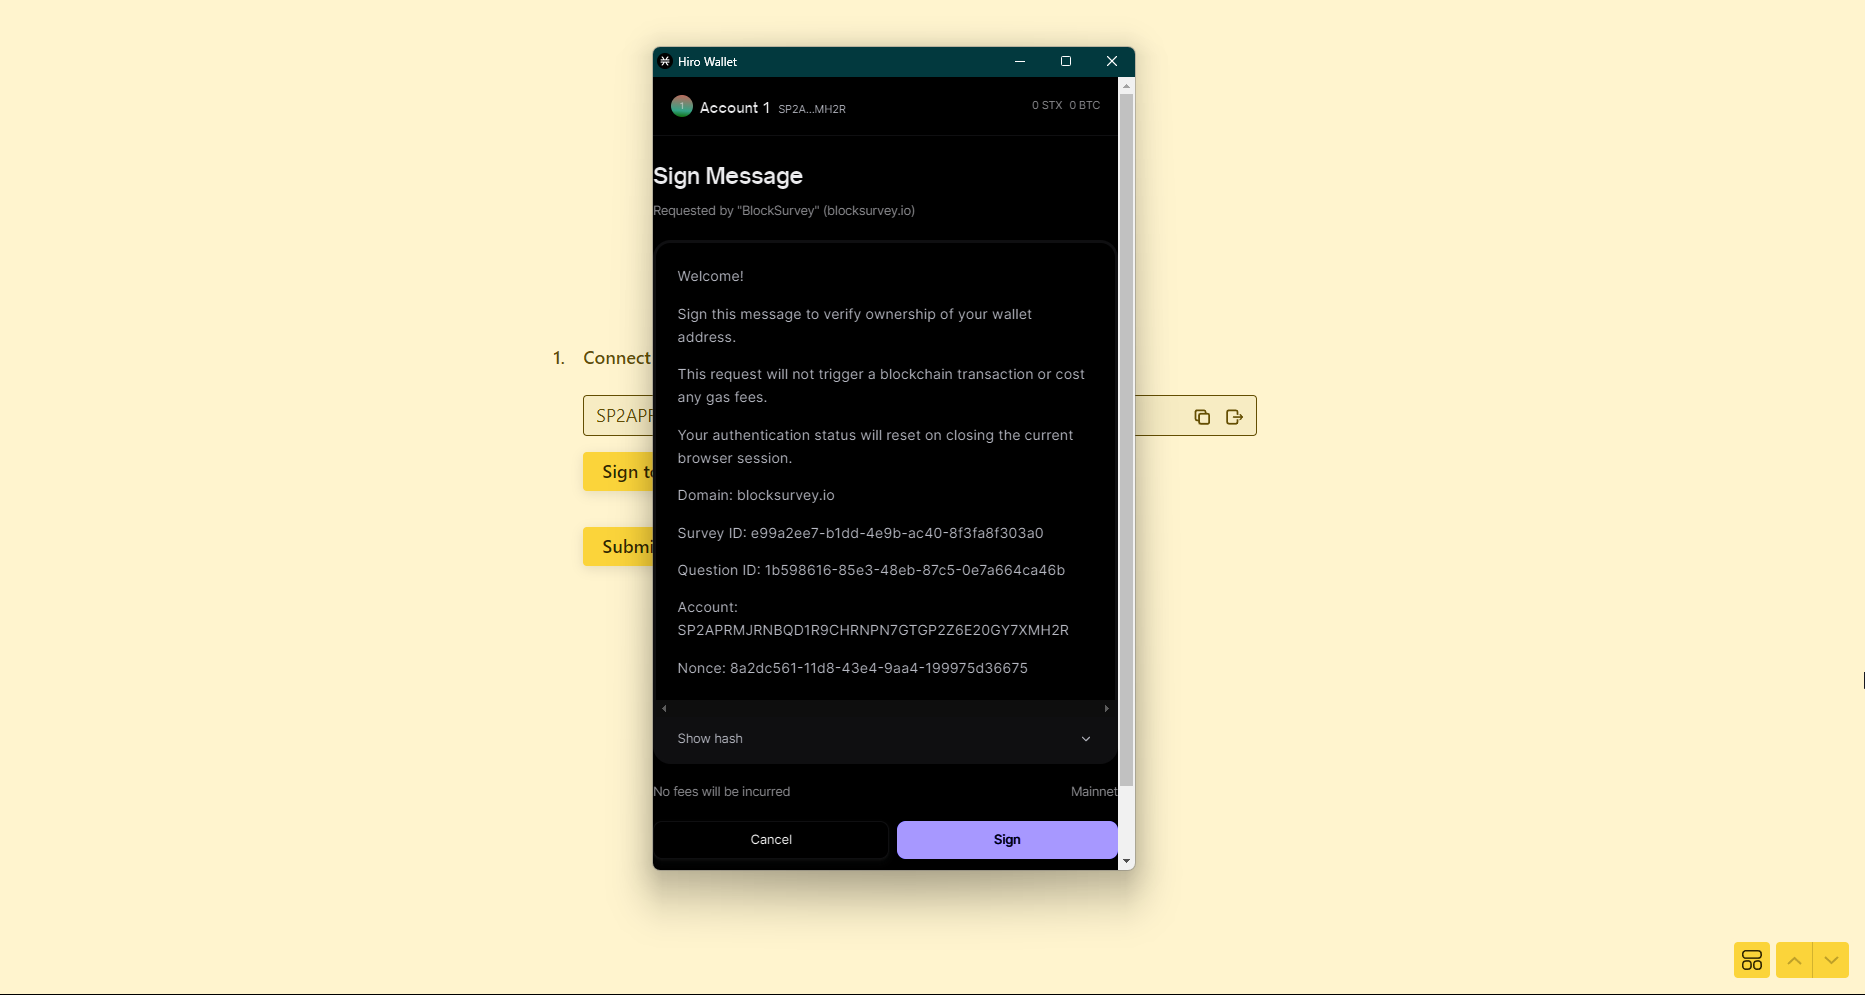Screen dimensions: 1865x995
Task: Select the Account 1 label
Action: point(735,108)
